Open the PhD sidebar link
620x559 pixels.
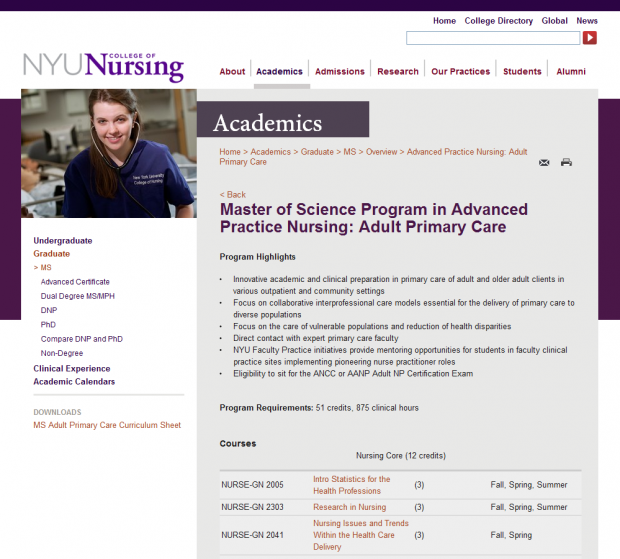48,325
